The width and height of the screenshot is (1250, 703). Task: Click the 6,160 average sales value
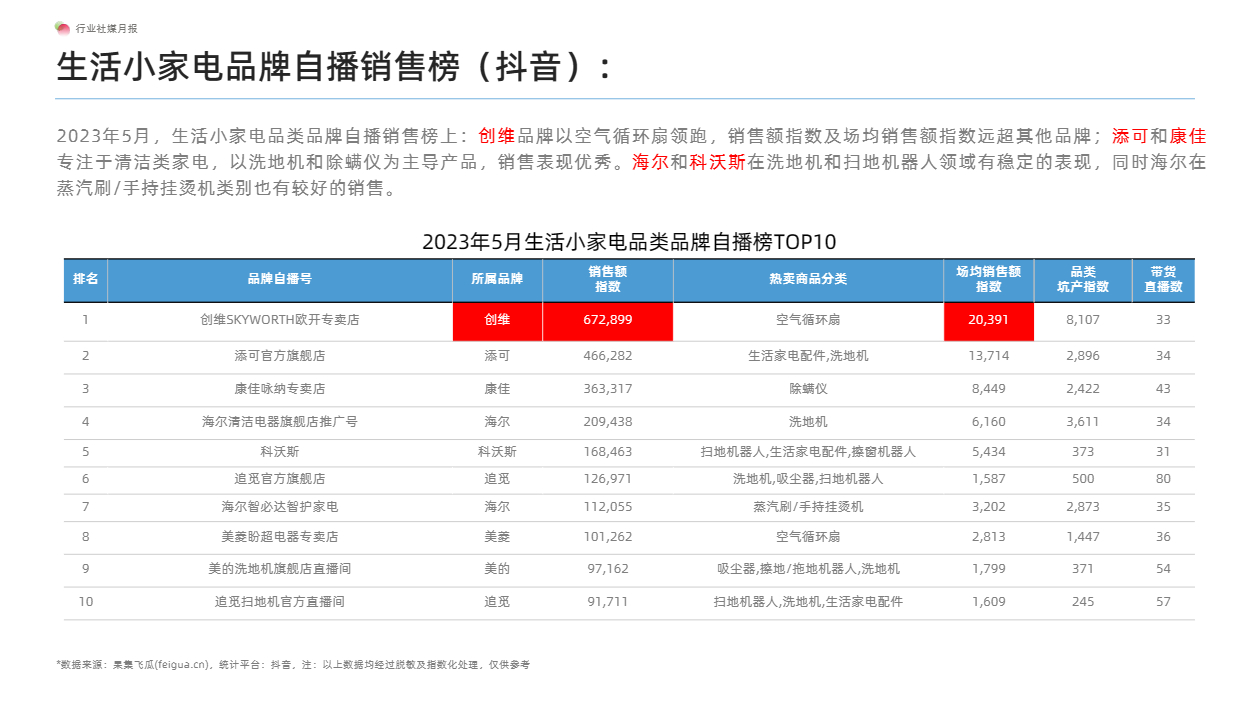coord(988,422)
